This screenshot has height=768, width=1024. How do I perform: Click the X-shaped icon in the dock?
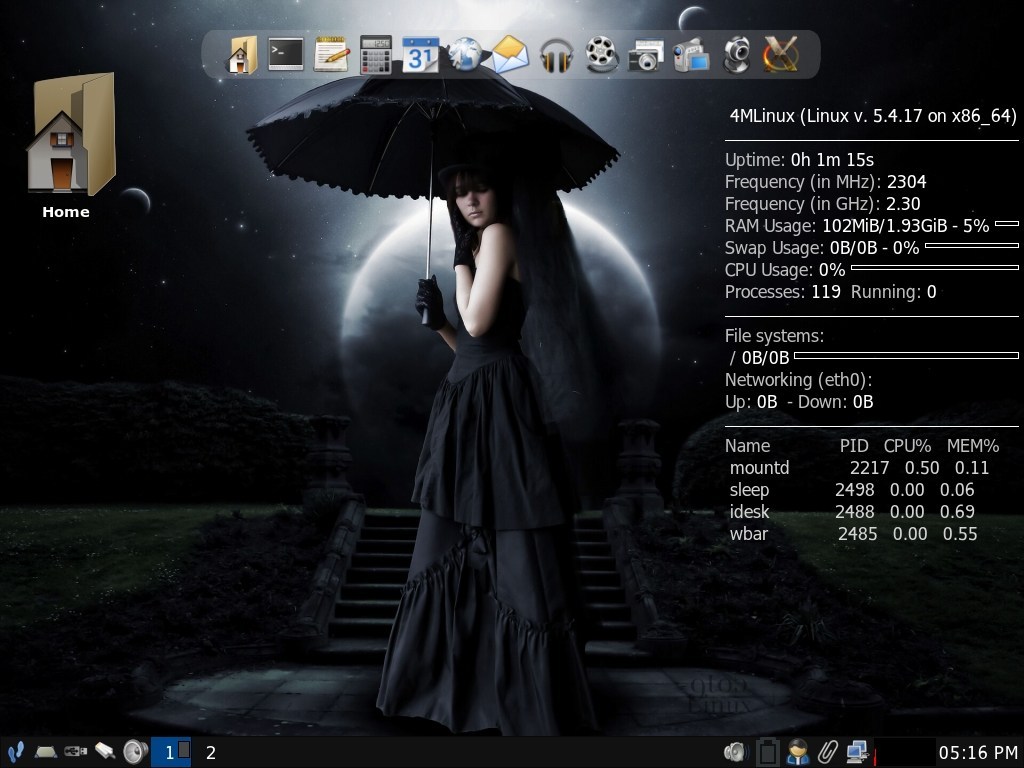click(781, 54)
